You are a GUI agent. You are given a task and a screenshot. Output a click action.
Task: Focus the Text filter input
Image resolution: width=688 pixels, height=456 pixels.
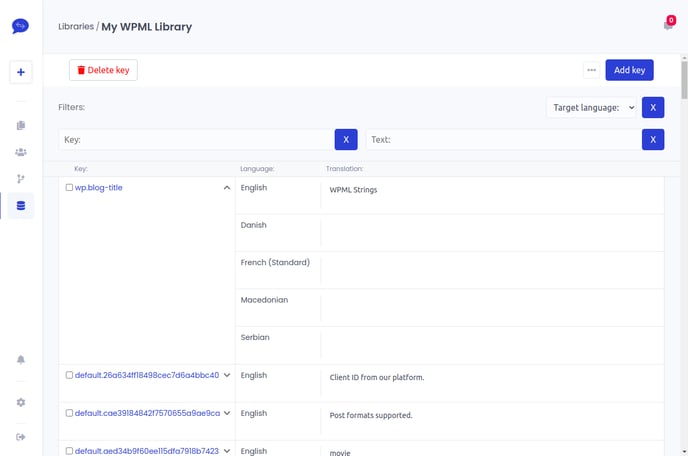[503, 140]
